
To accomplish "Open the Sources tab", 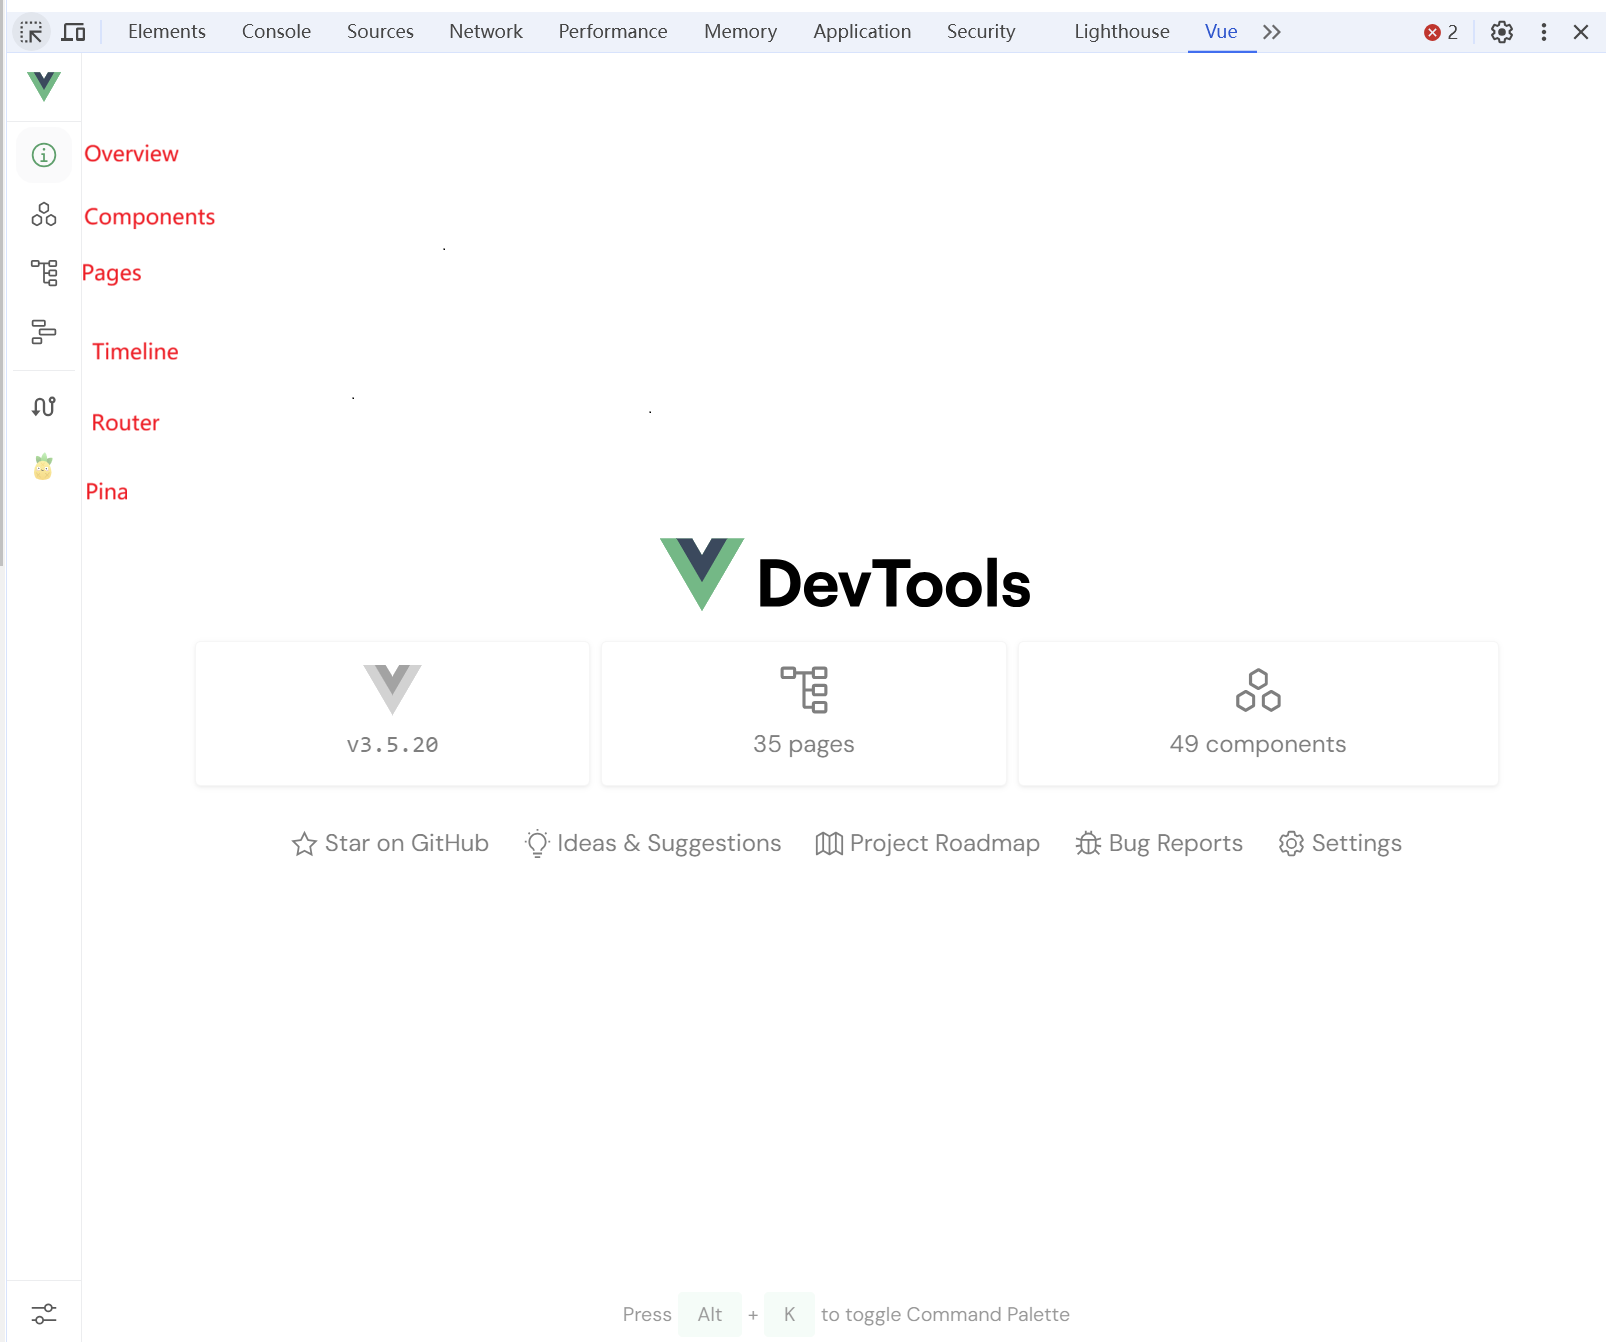I will (x=380, y=32).
